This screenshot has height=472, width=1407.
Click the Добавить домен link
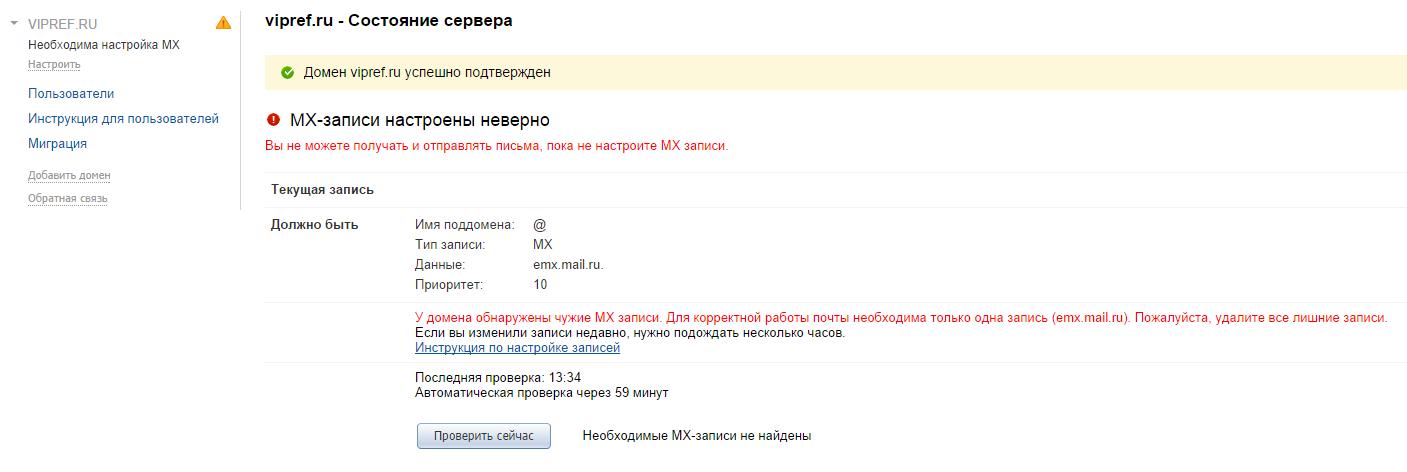(69, 175)
